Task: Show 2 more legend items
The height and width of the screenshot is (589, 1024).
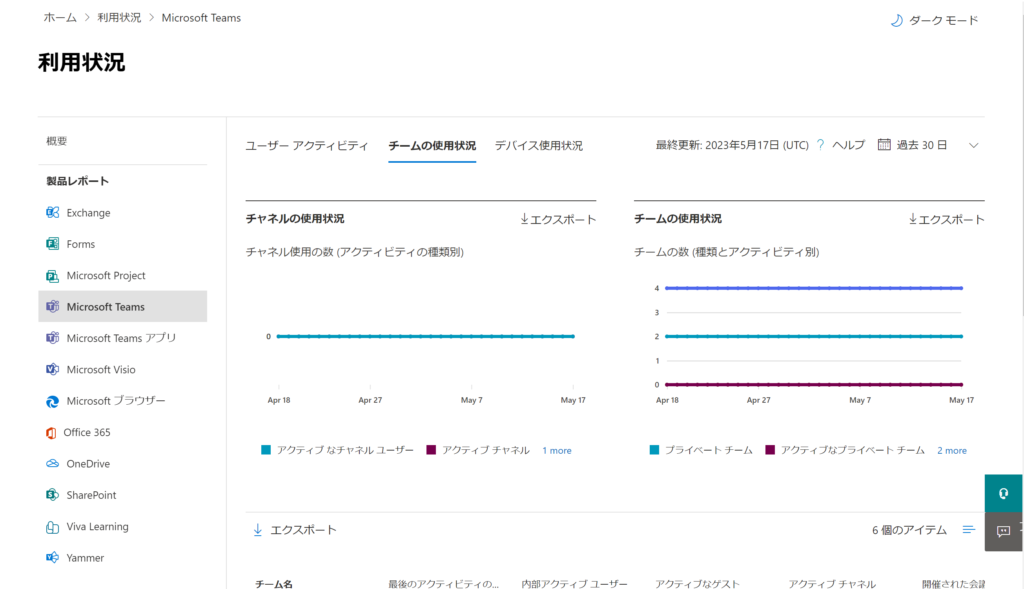Action: pyautogui.click(x=952, y=451)
